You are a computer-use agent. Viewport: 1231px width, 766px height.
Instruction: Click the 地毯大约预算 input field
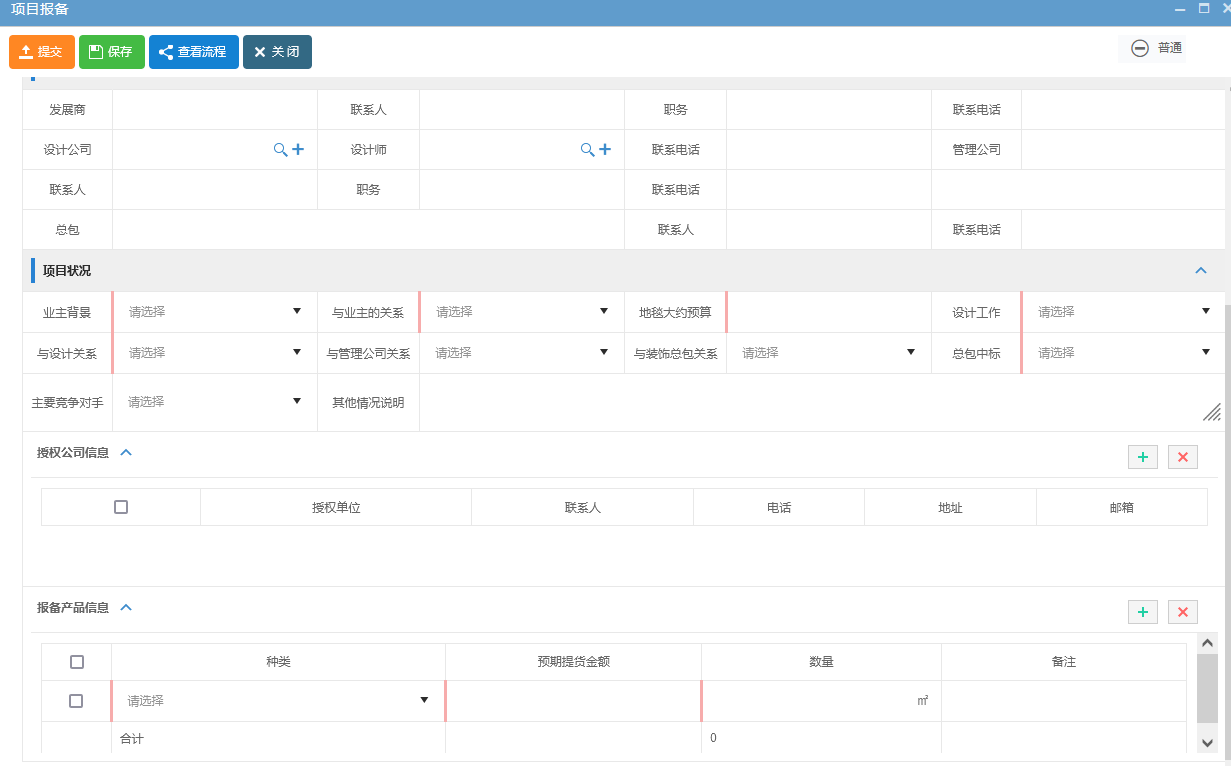[828, 311]
